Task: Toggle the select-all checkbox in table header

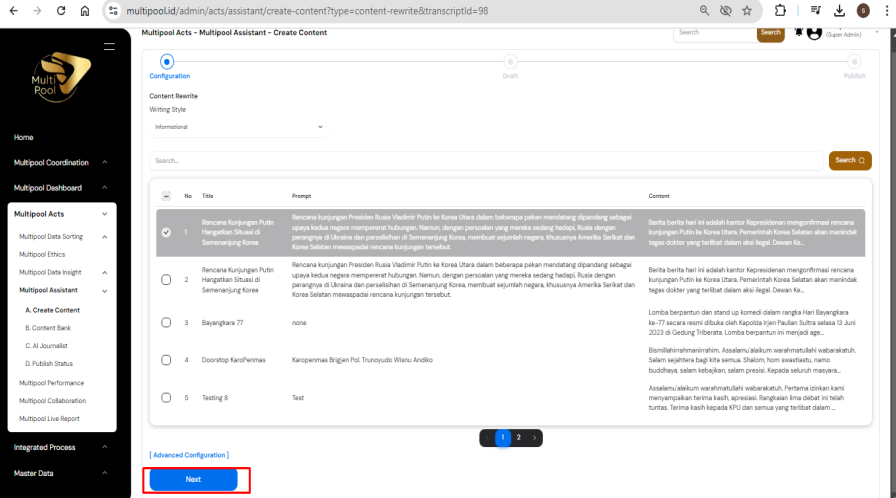Action: 166,196
